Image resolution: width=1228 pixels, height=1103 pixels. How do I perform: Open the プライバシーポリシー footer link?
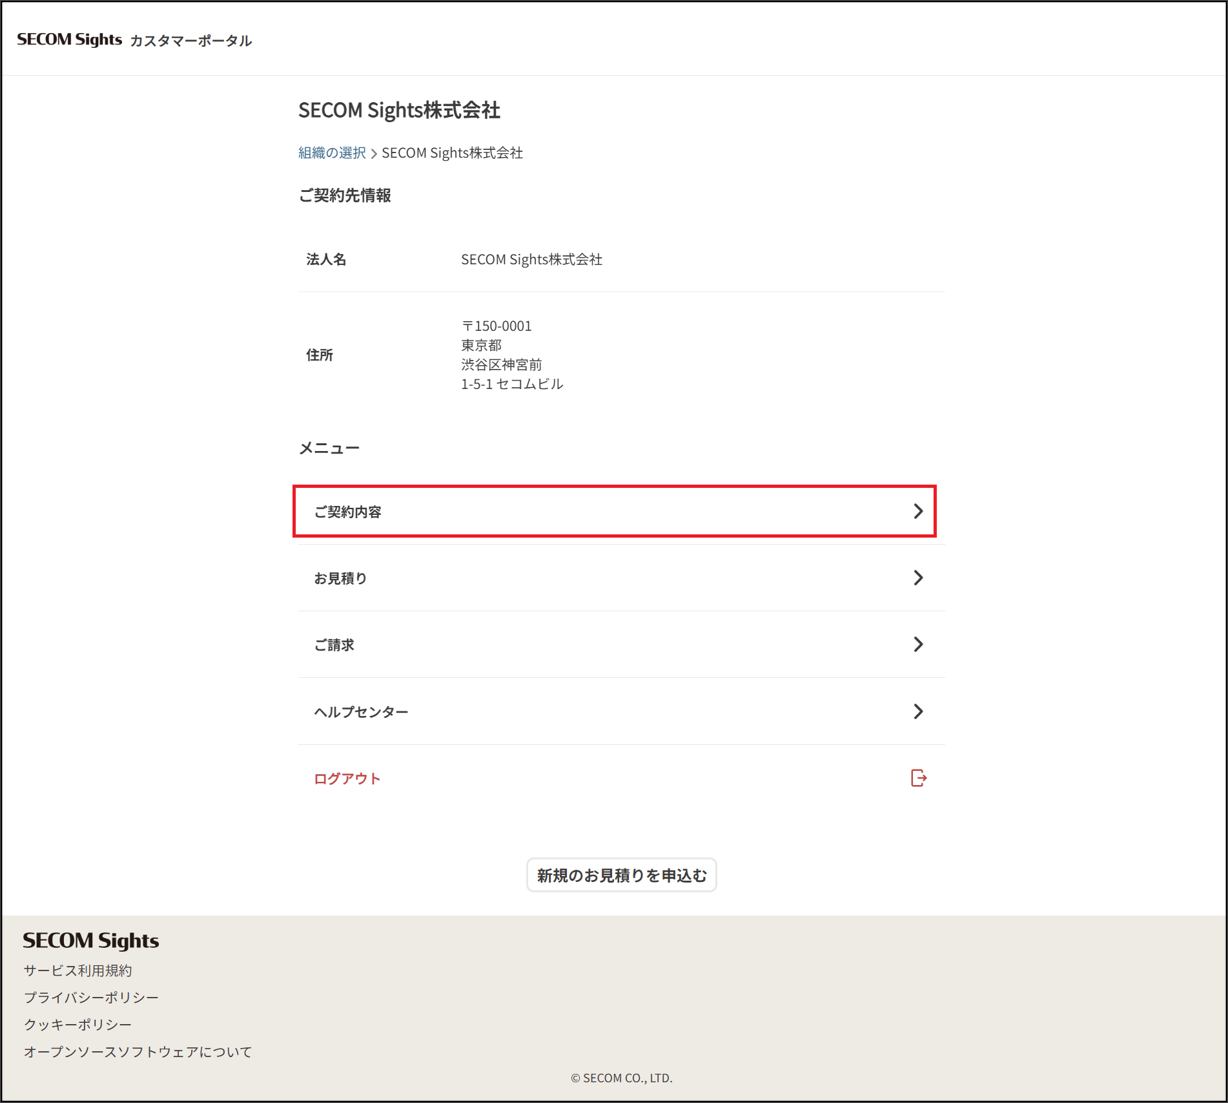[x=91, y=997]
